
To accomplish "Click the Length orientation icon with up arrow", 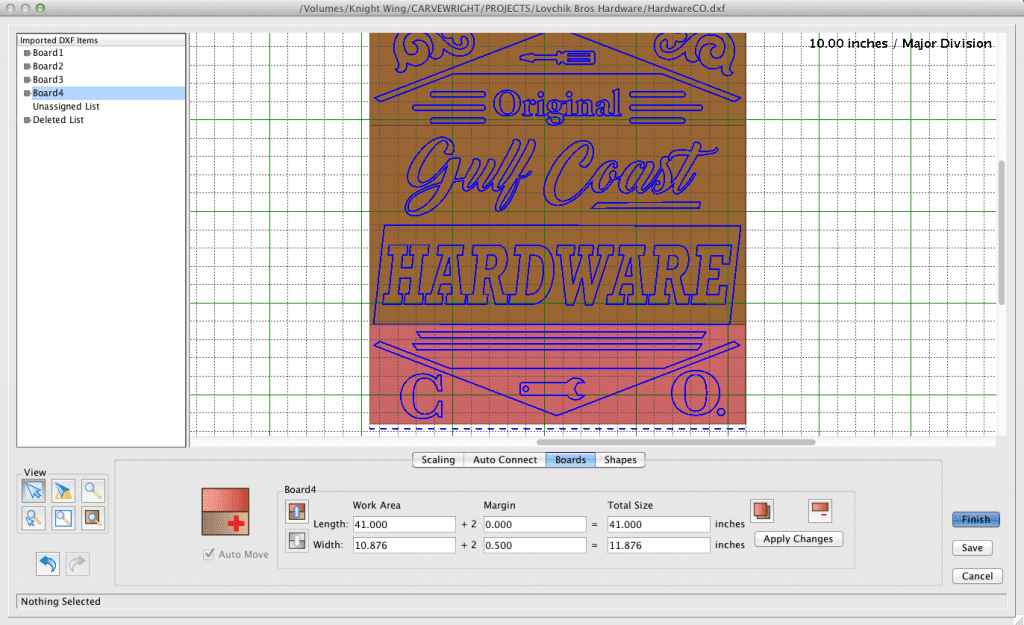I will 297,512.
